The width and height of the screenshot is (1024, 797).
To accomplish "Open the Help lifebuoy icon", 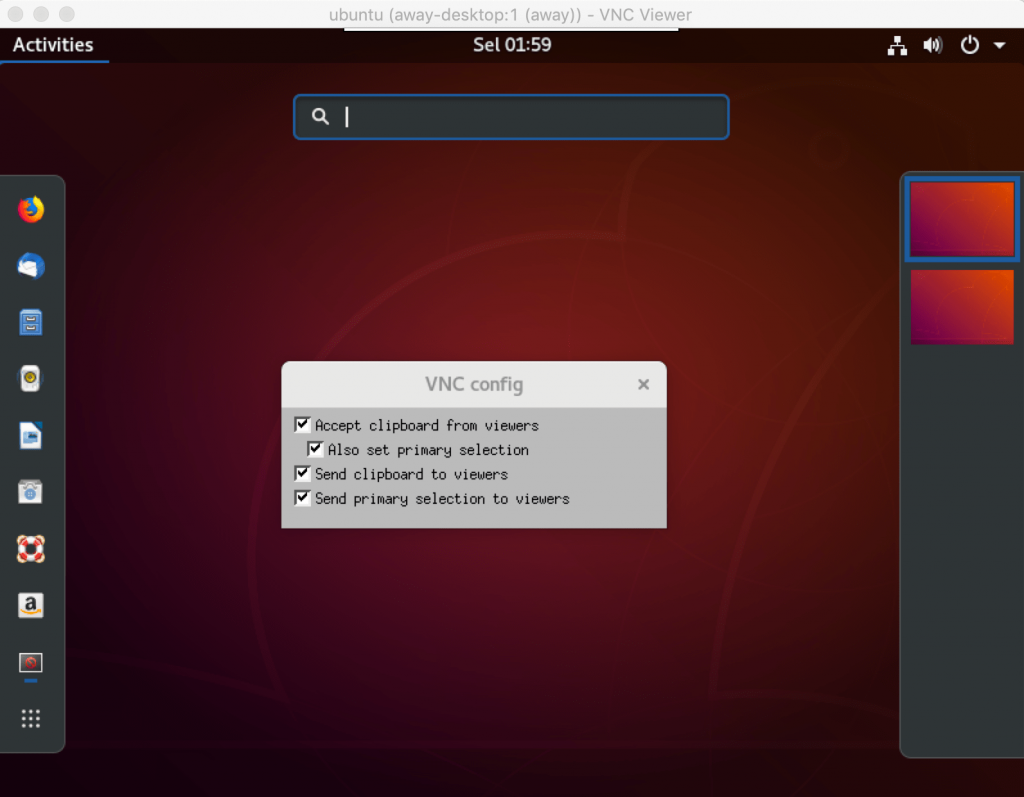I will pos(31,549).
